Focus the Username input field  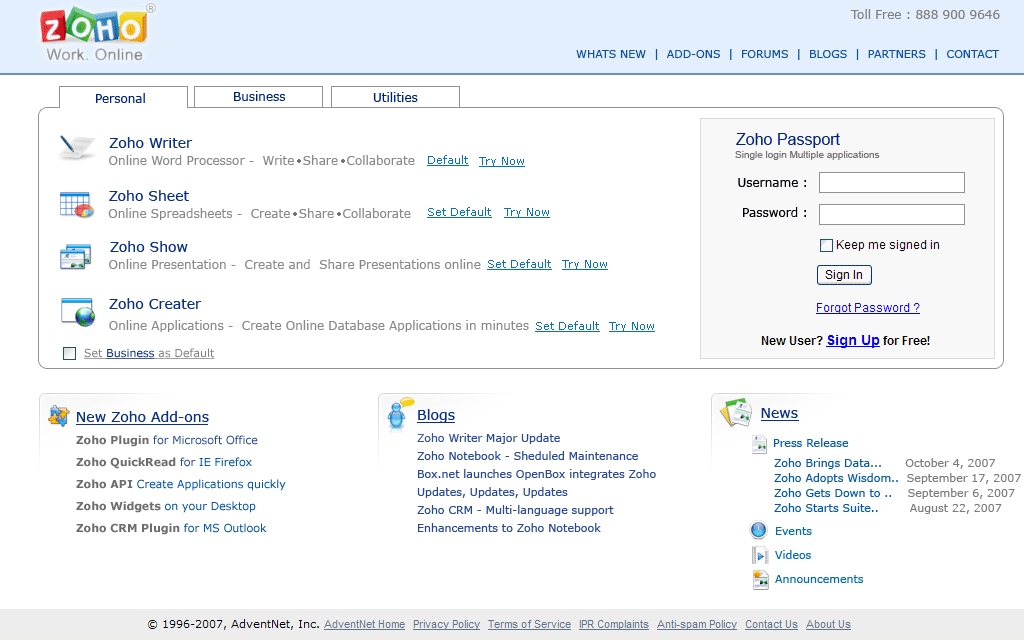point(891,183)
